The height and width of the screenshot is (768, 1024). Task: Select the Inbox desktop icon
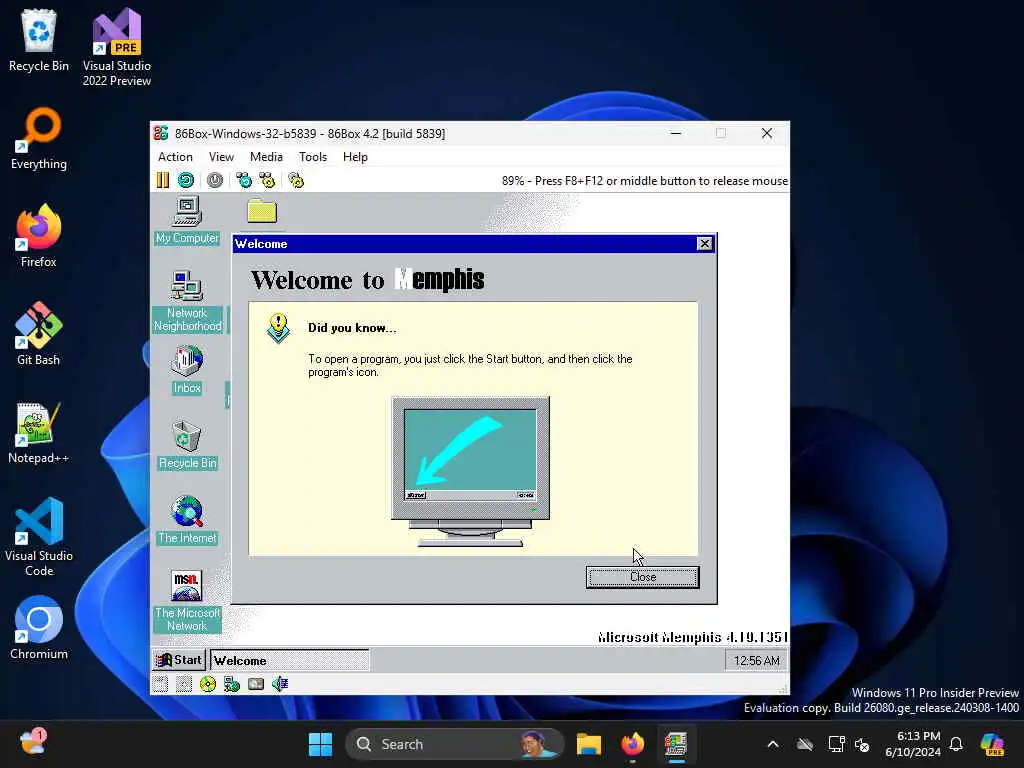click(x=187, y=370)
